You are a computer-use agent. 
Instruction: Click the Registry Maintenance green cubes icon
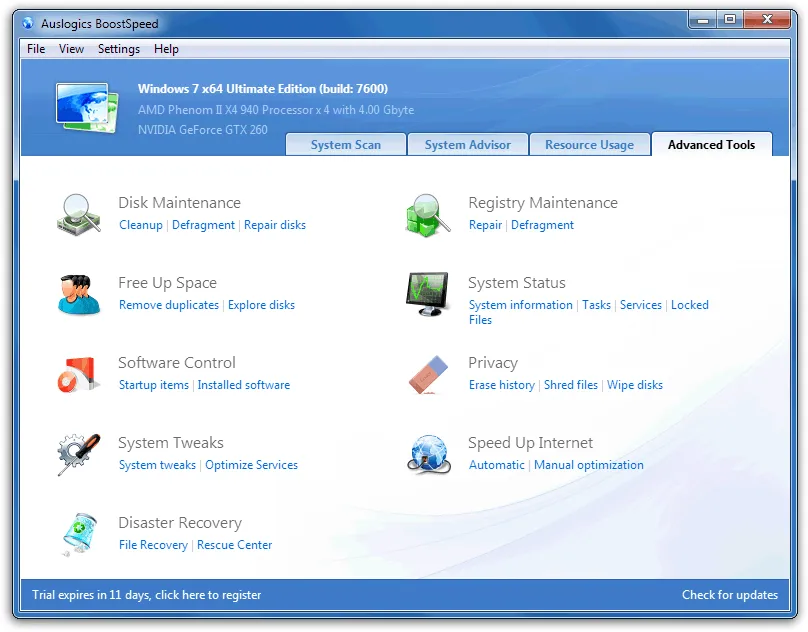pos(428,214)
